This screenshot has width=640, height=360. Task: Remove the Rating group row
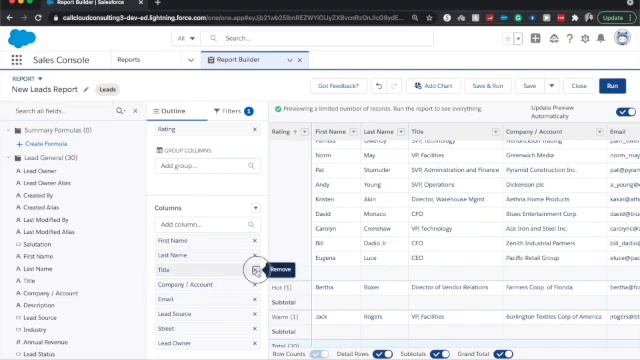pyautogui.click(x=255, y=129)
